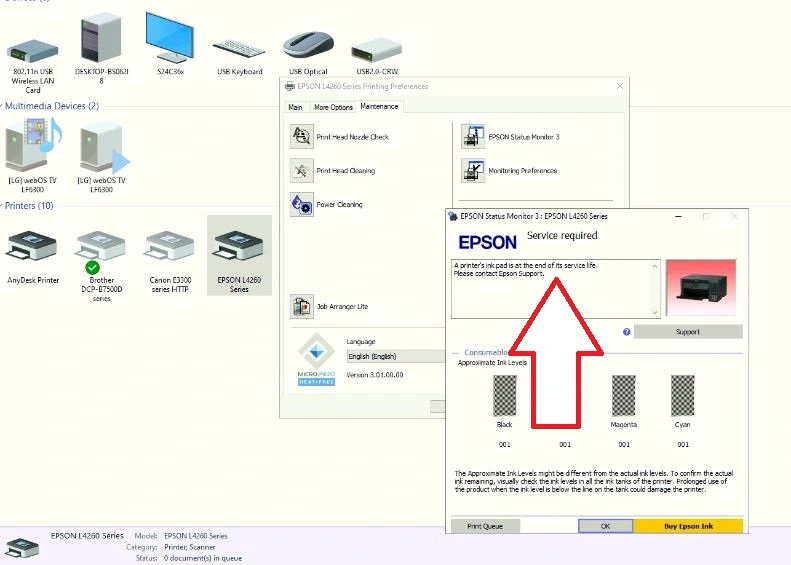Viewport: 791px width, 565px height.
Task: Switch to the More Options tab
Action: click(x=333, y=107)
